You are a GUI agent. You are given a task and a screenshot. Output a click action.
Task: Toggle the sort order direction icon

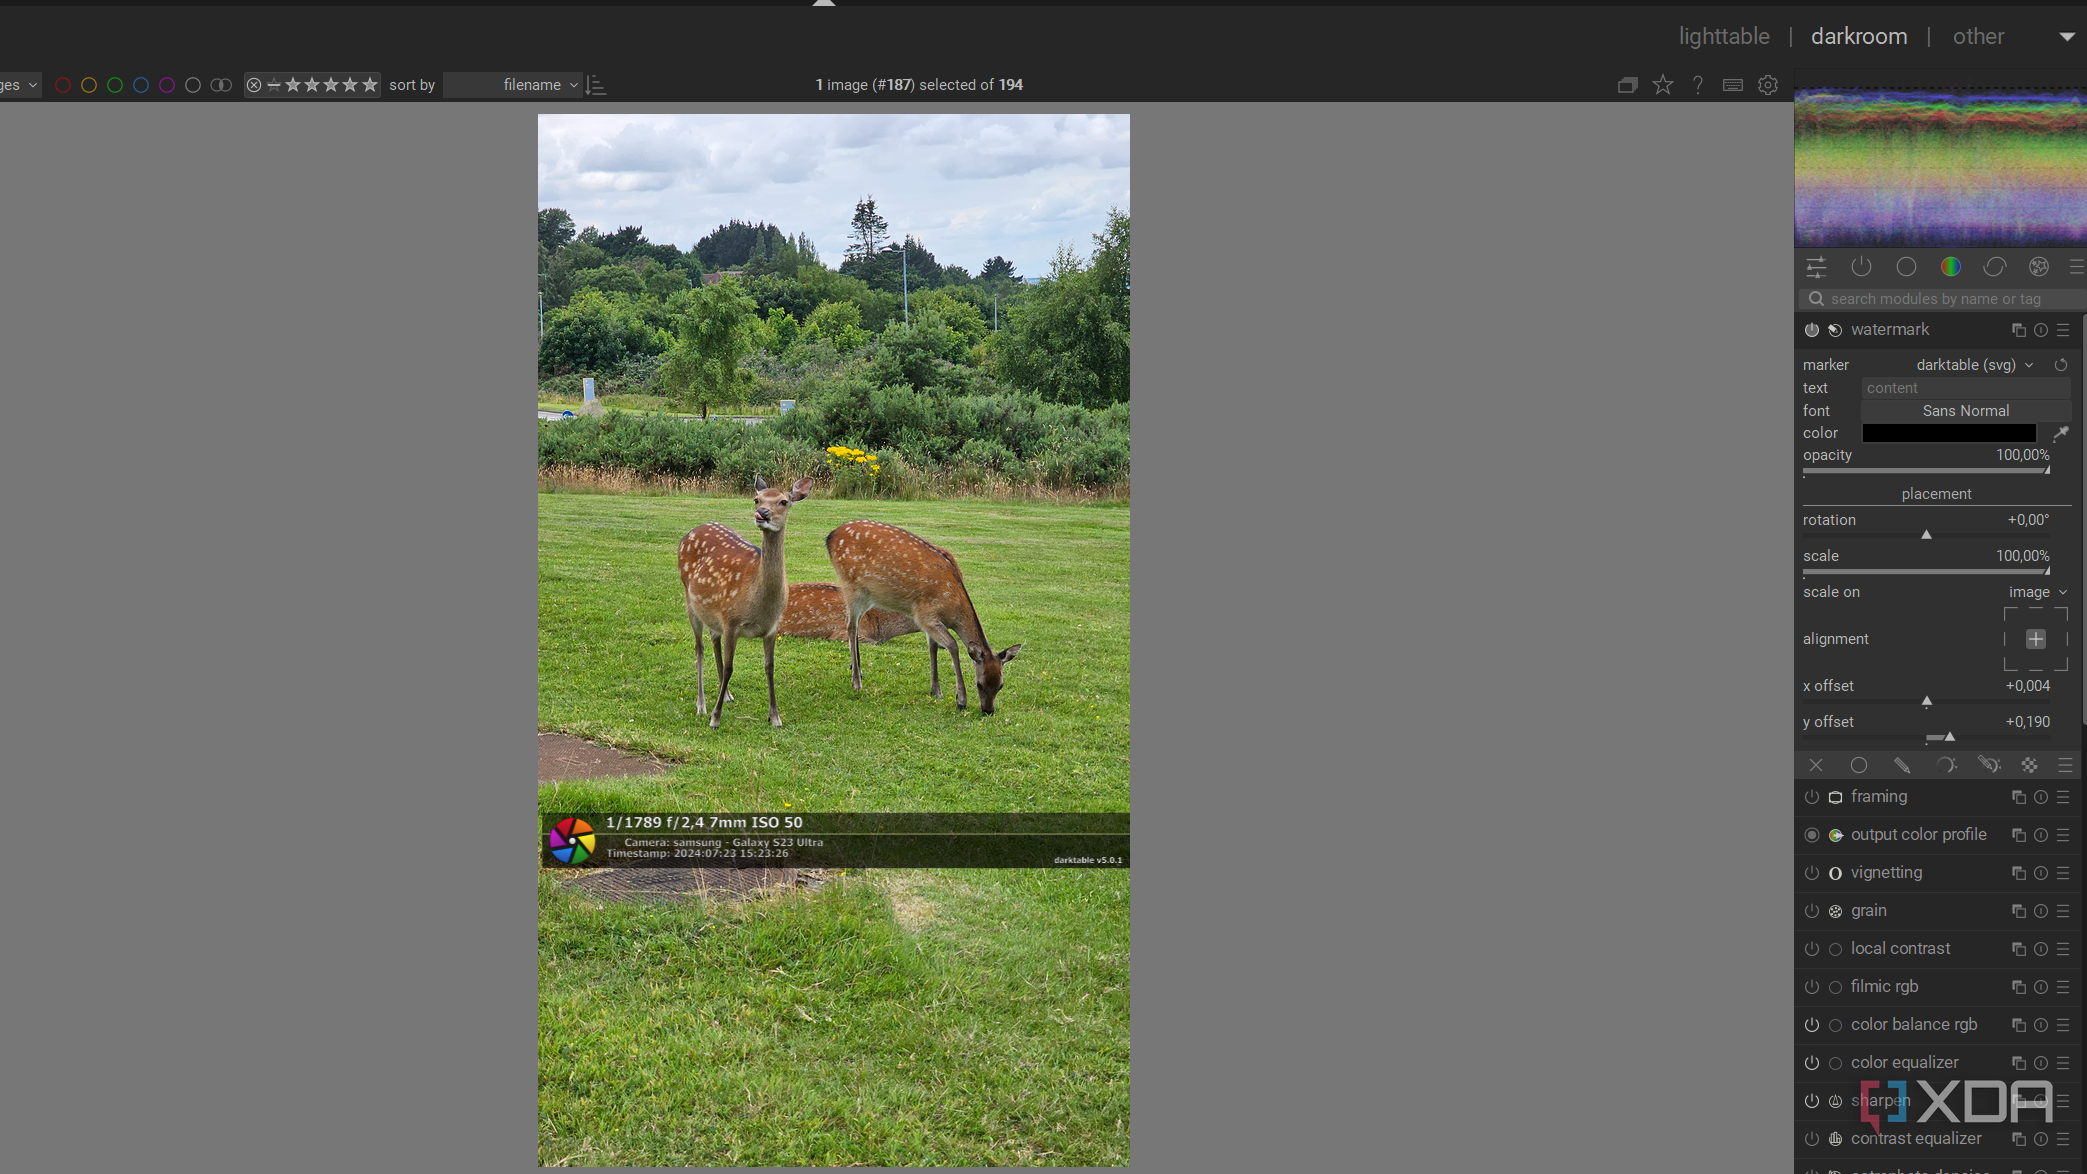tap(597, 85)
